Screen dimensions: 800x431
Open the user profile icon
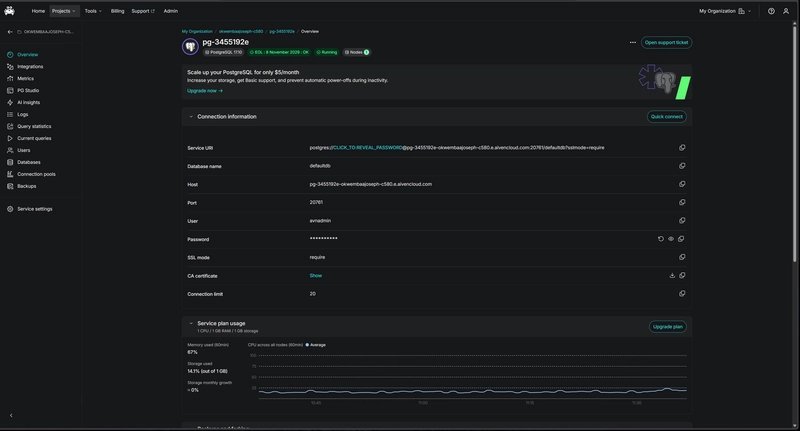pos(786,11)
